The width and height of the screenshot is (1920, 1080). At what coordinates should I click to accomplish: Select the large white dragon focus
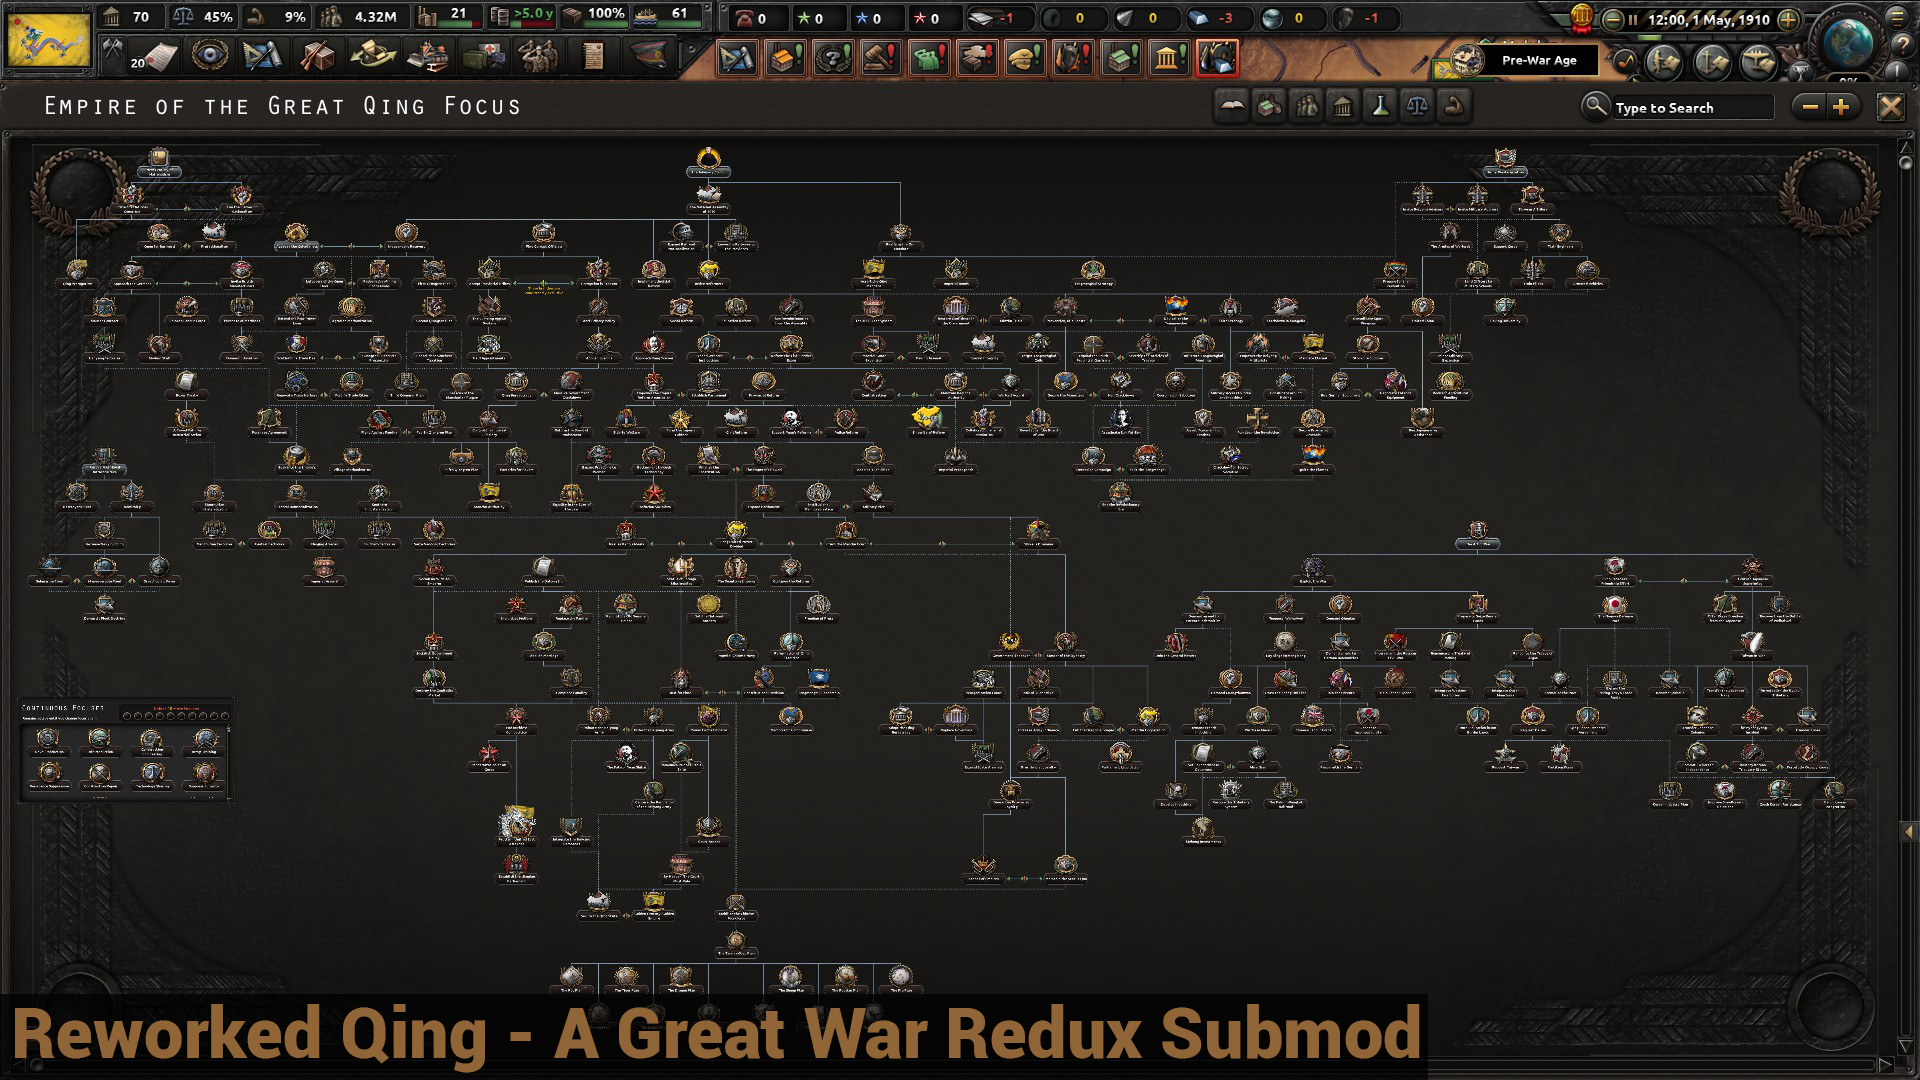517,825
